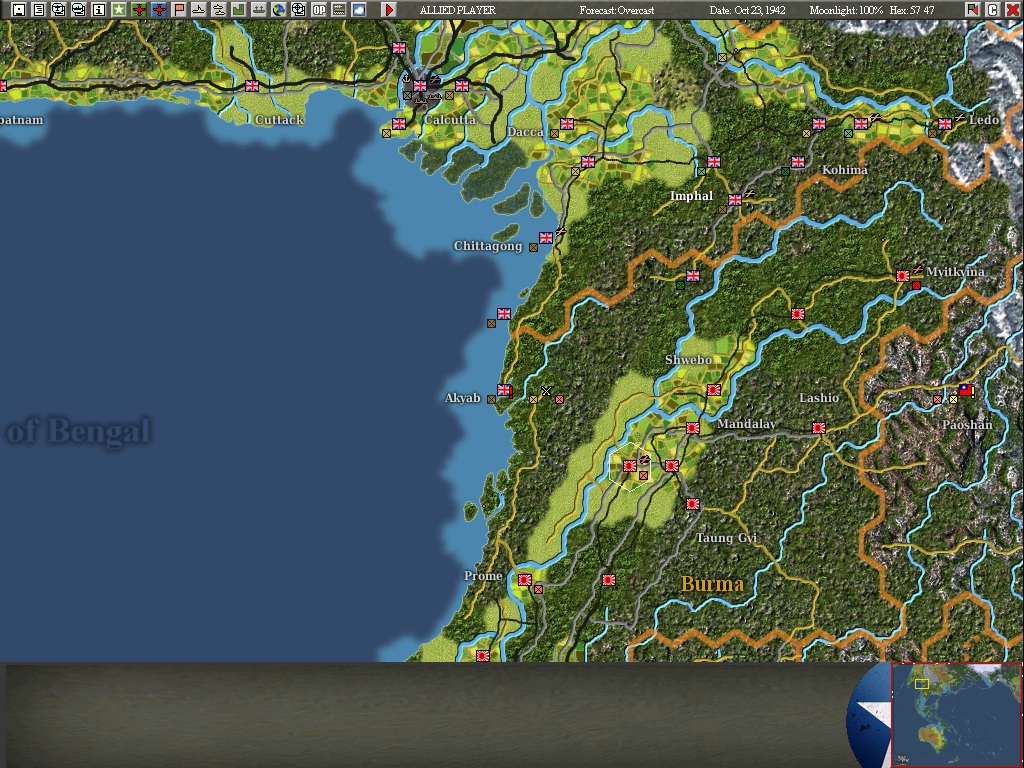Click the world minimap thumbnail
1024x768 pixels.
point(956,715)
